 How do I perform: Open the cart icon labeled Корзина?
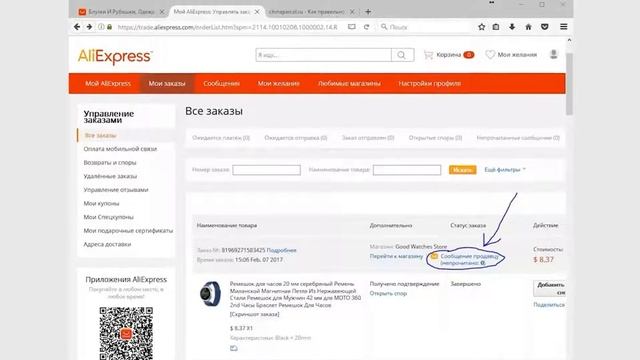click(x=428, y=55)
